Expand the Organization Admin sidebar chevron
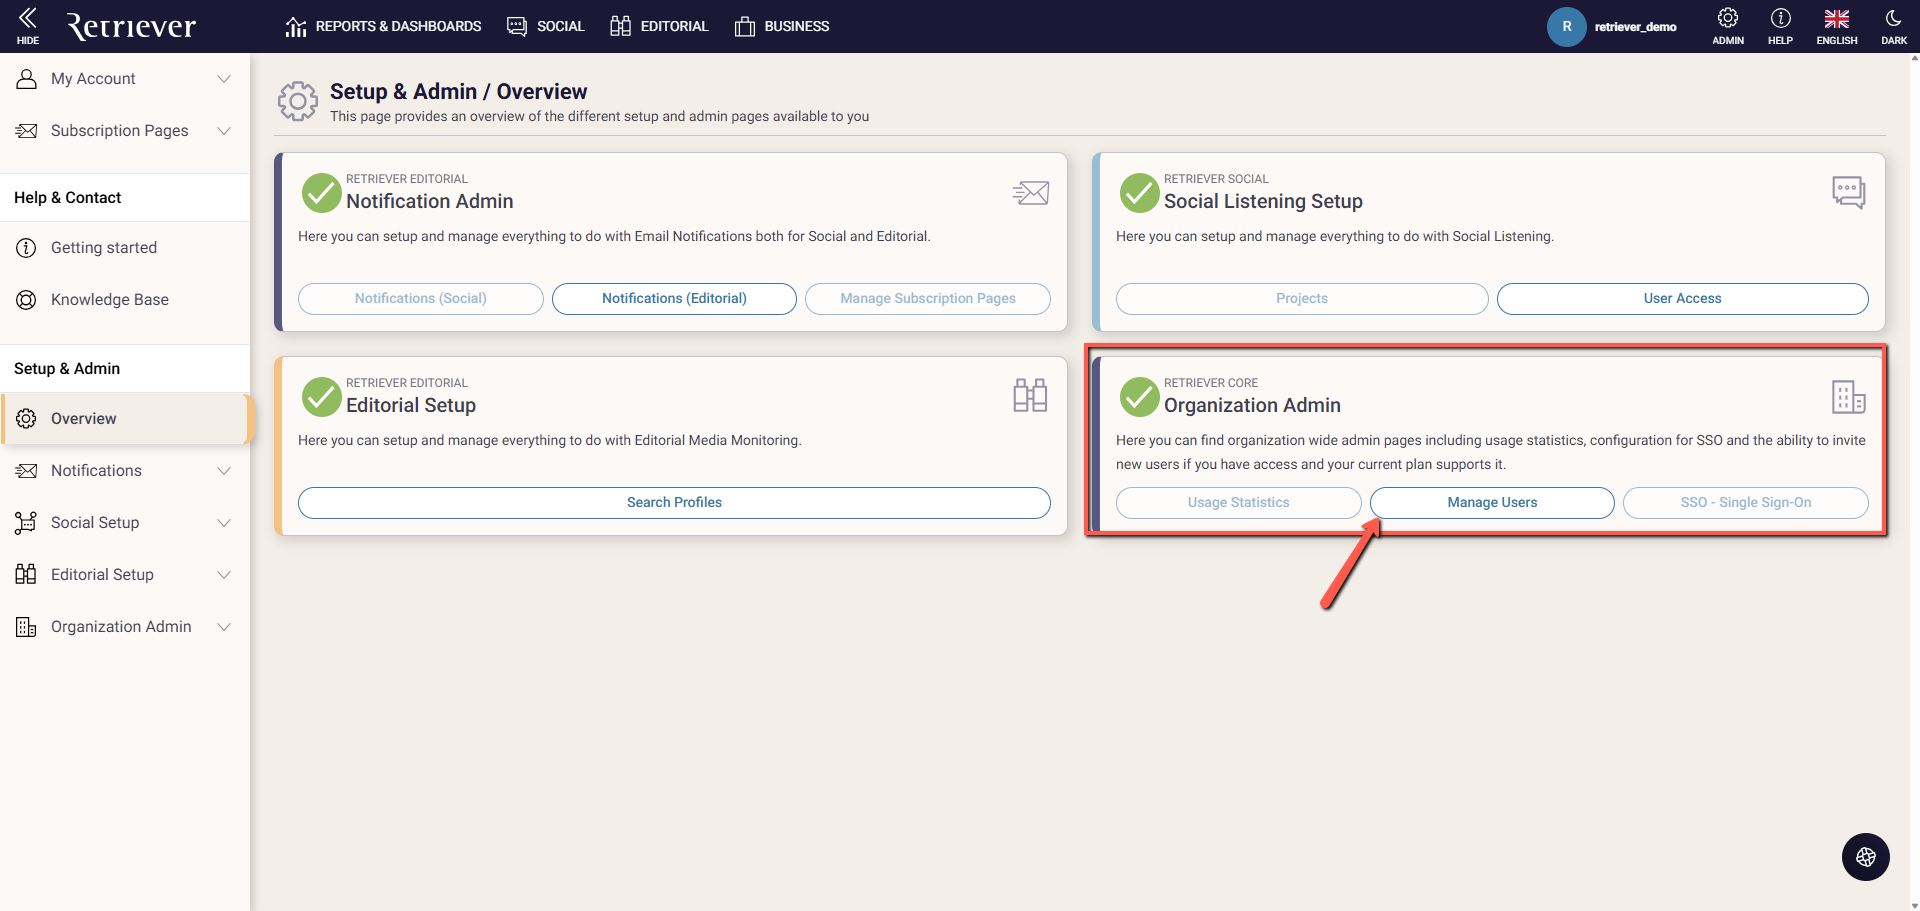The image size is (1920, 911). (224, 627)
